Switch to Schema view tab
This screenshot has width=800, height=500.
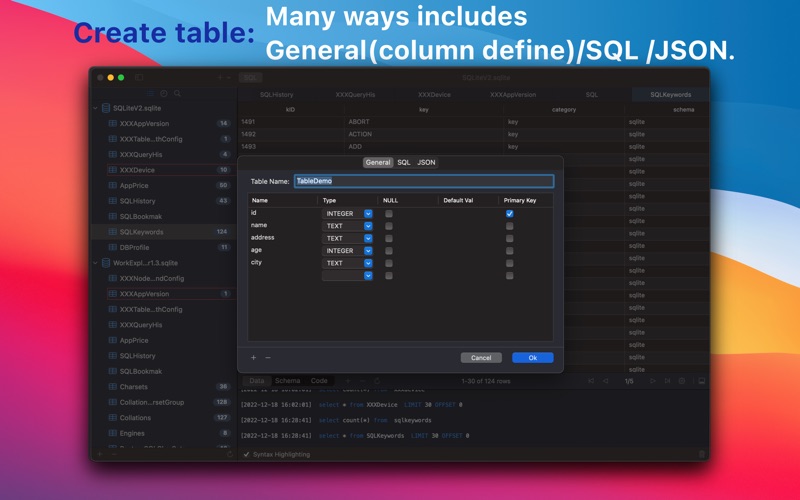(x=287, y=381)
